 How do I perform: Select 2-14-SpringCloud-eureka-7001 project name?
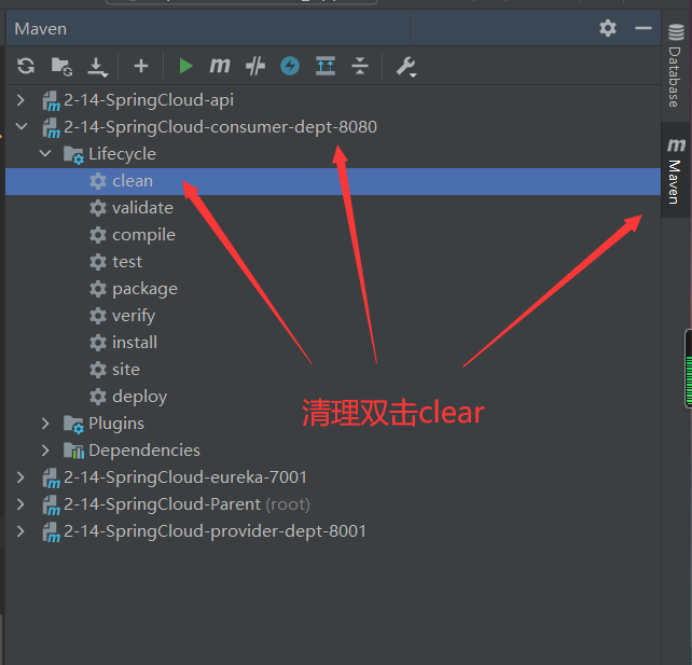point(185,477)
